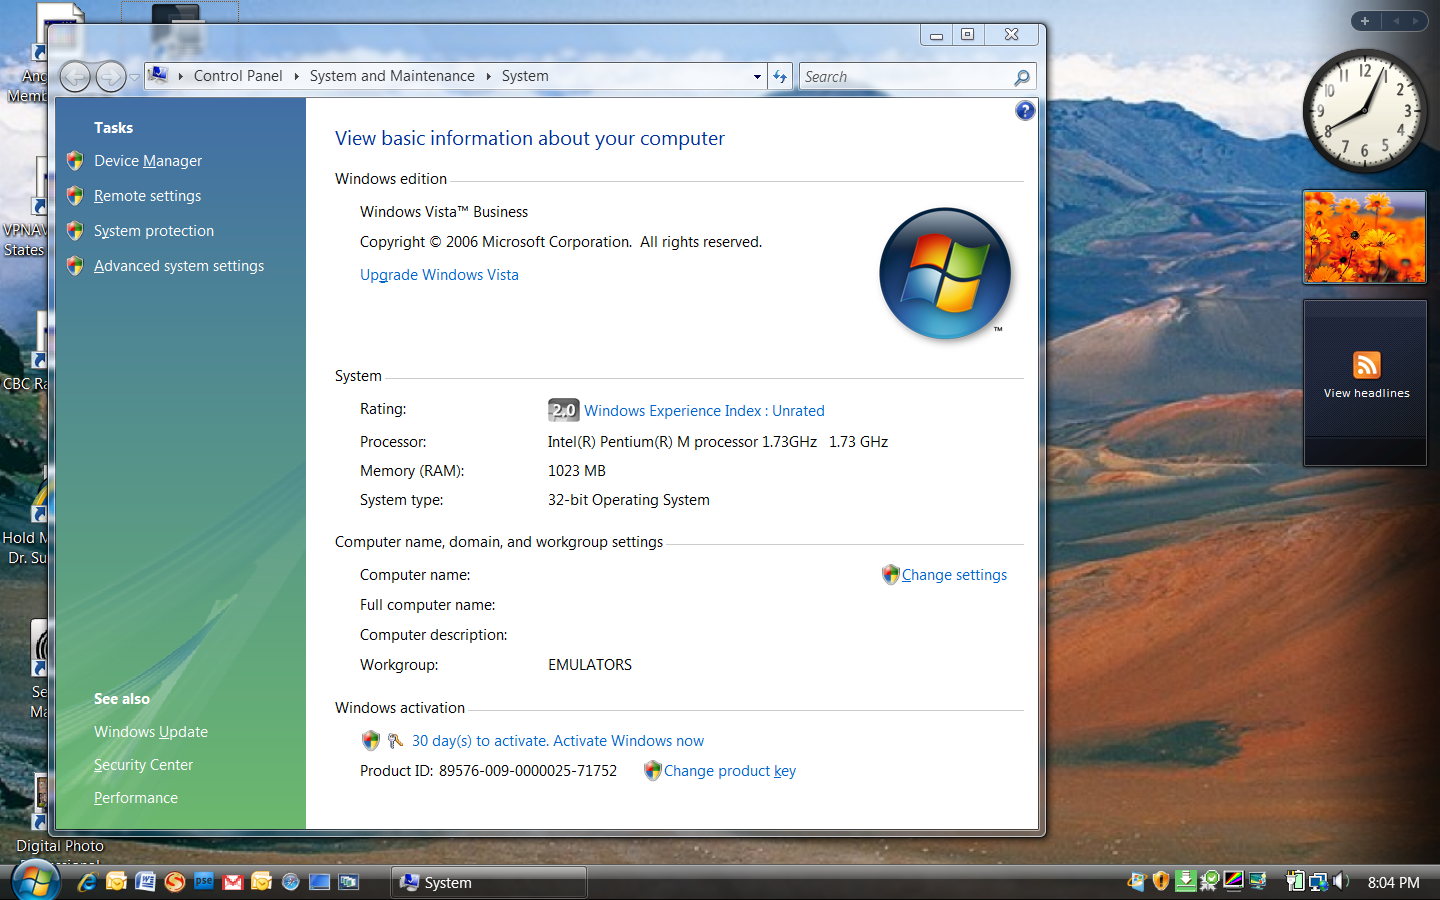
Task: Open Windows Experience Index : Unrated link
Action: [704, 411]
